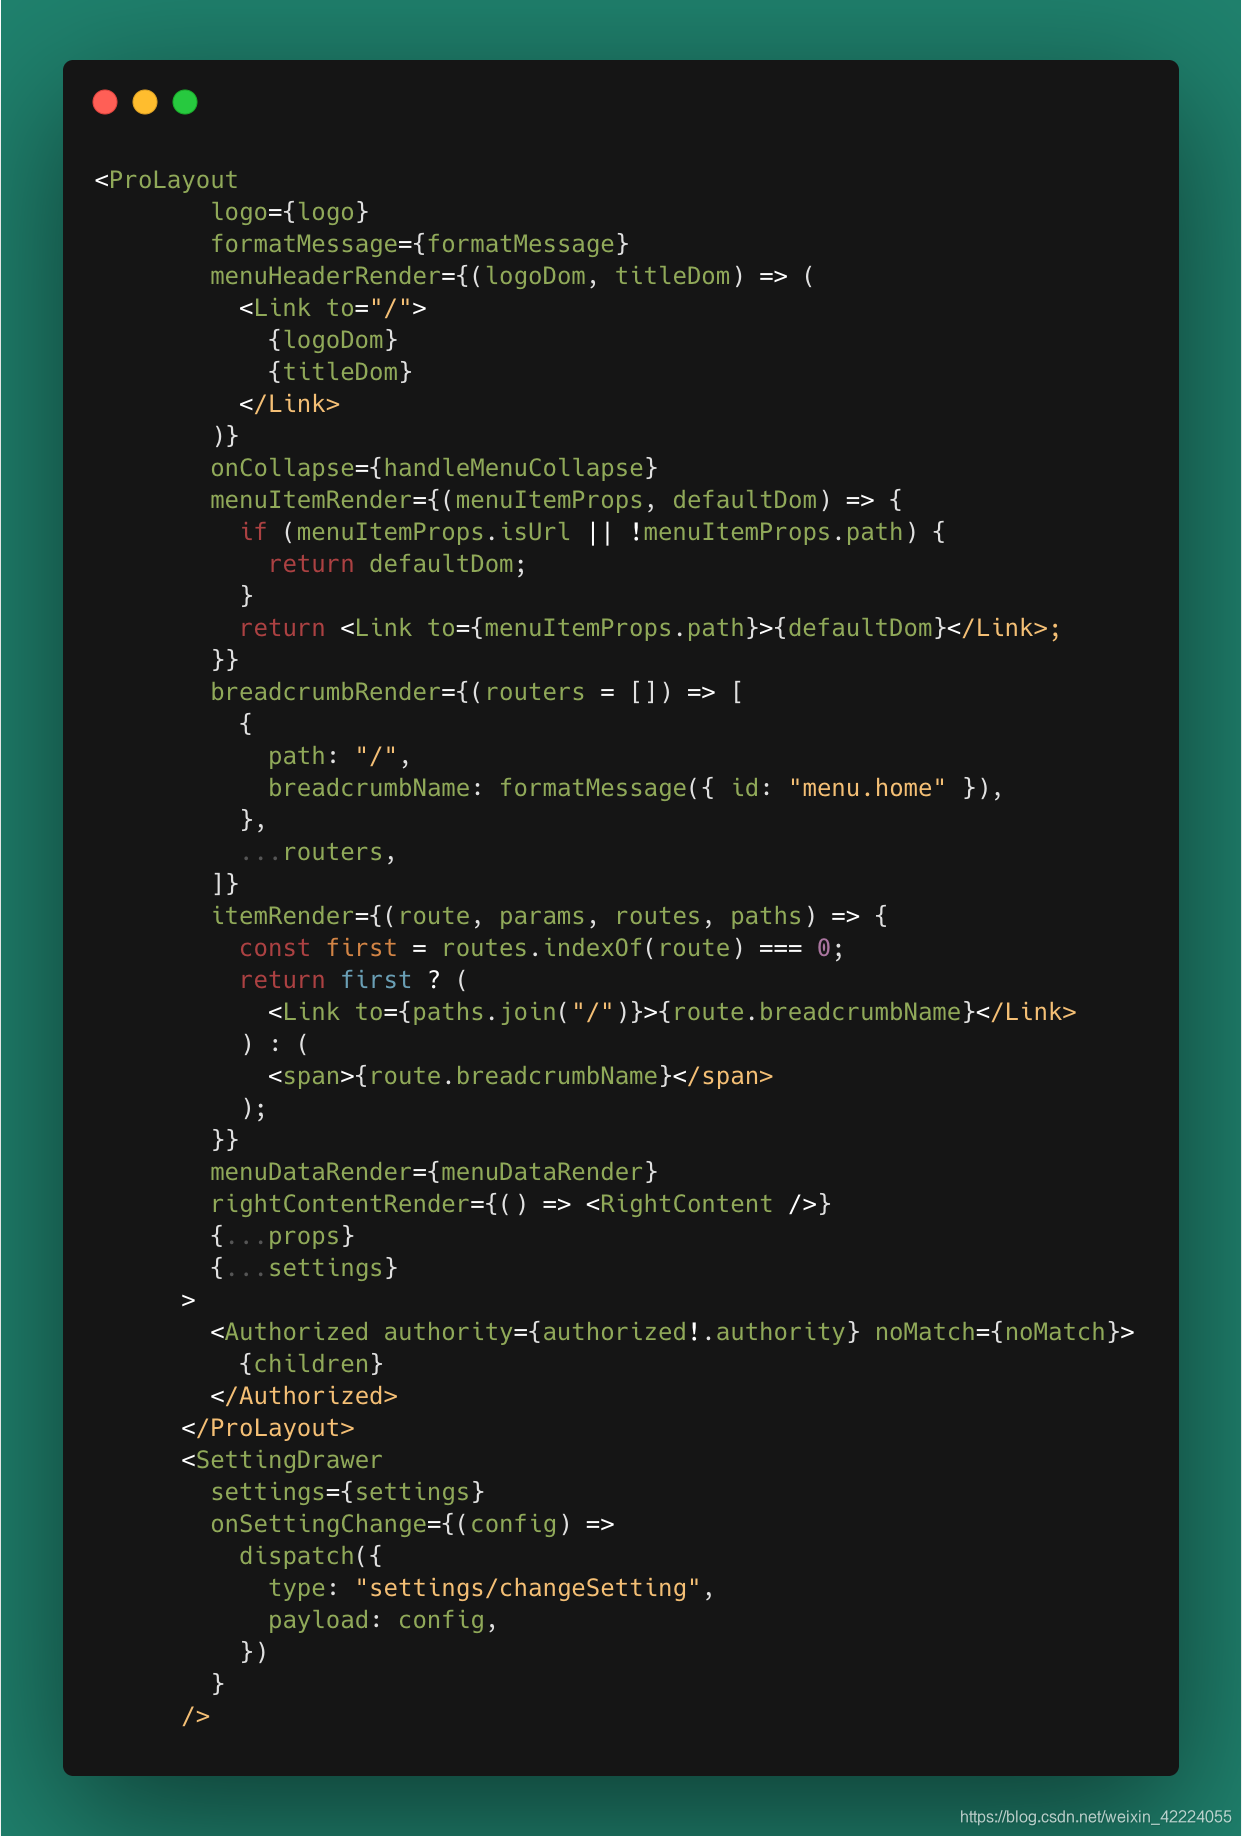1242x1836 pixels.
Task: Click the "menu.home" string literal
Action: pos(867,788)
